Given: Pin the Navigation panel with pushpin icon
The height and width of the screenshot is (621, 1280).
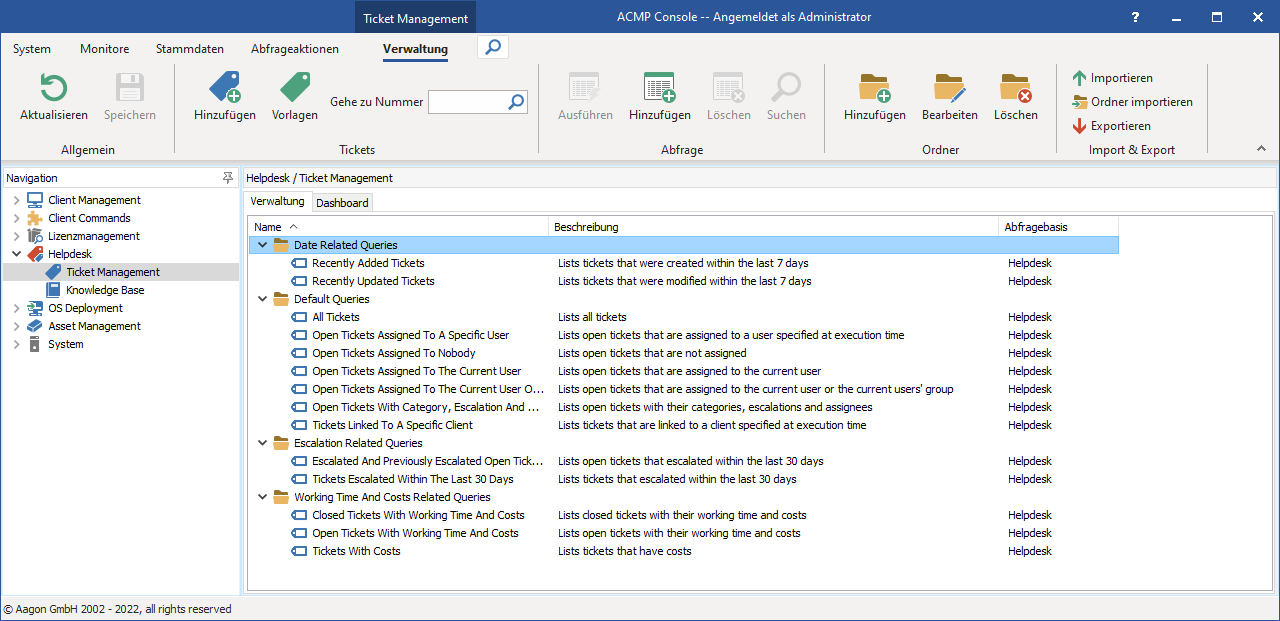Looking at the screenshot, I should coord(228,178).
